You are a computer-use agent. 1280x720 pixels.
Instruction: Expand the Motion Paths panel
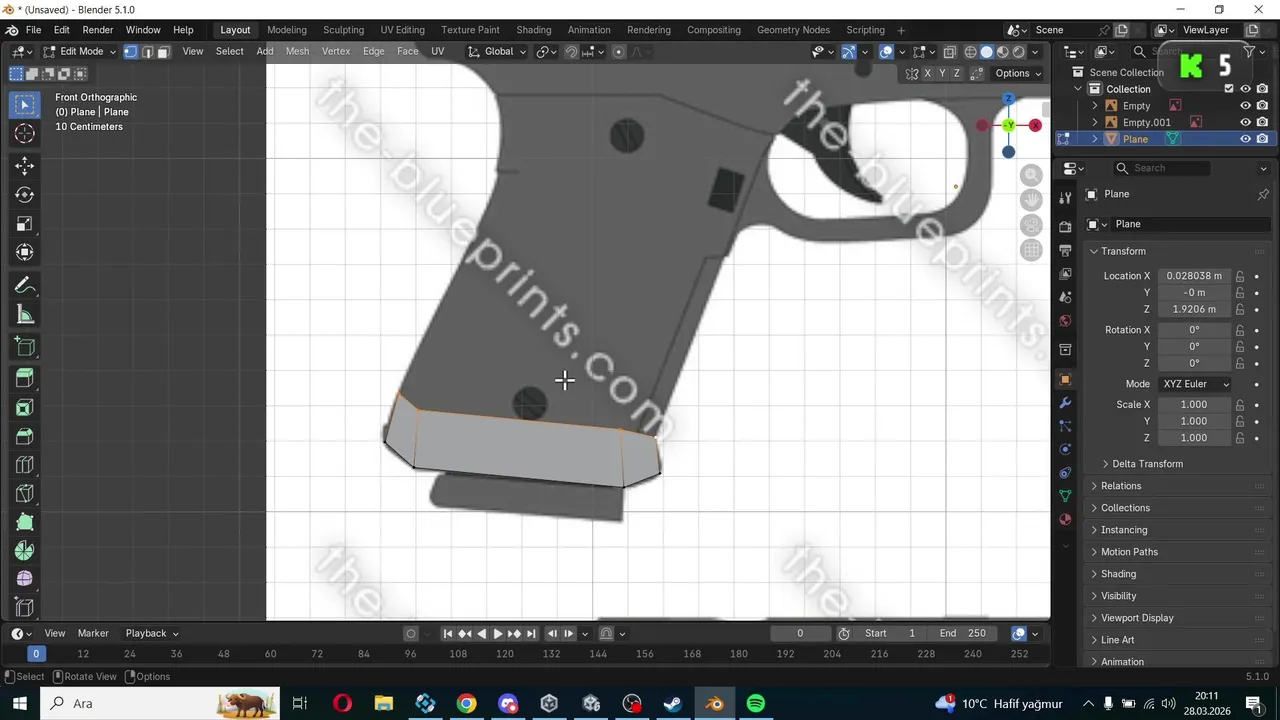(x=1128, y=552)
